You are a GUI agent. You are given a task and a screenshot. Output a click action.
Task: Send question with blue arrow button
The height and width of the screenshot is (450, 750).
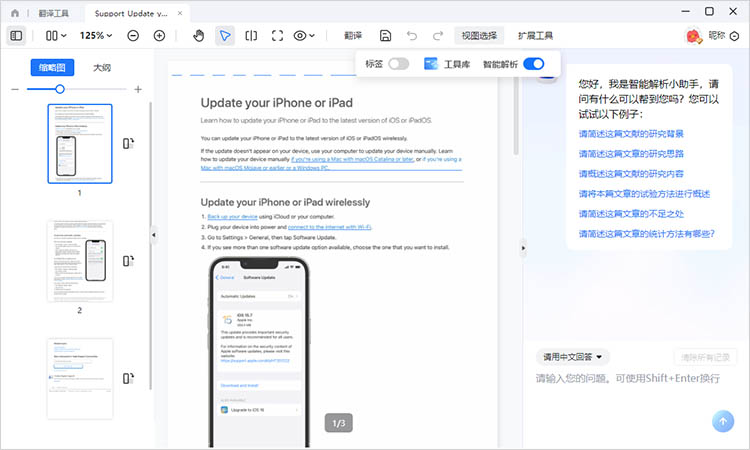click(723, 421)
